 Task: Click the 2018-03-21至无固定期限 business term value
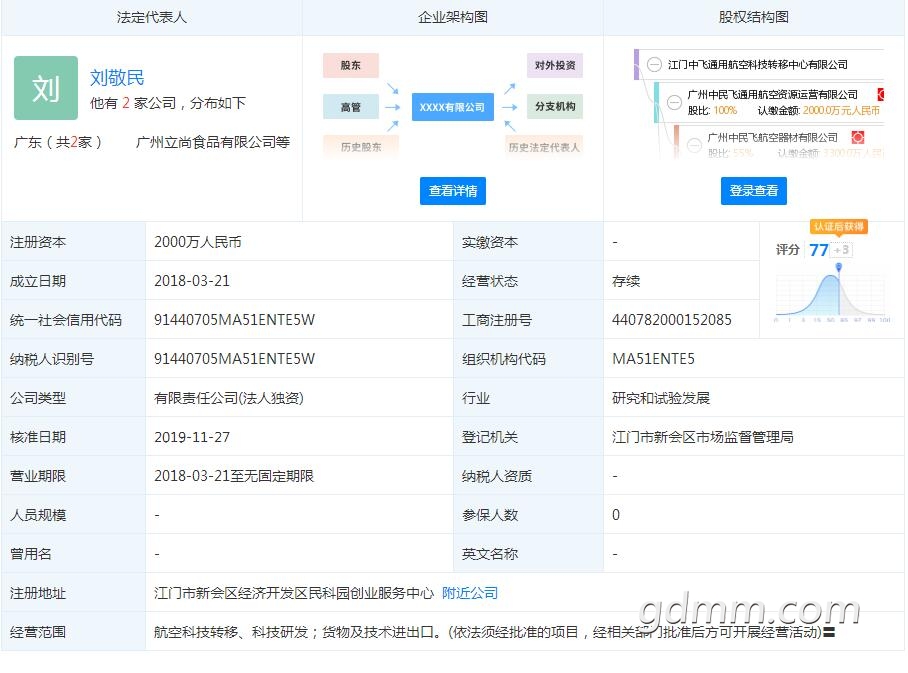click(x=234, y=476)
